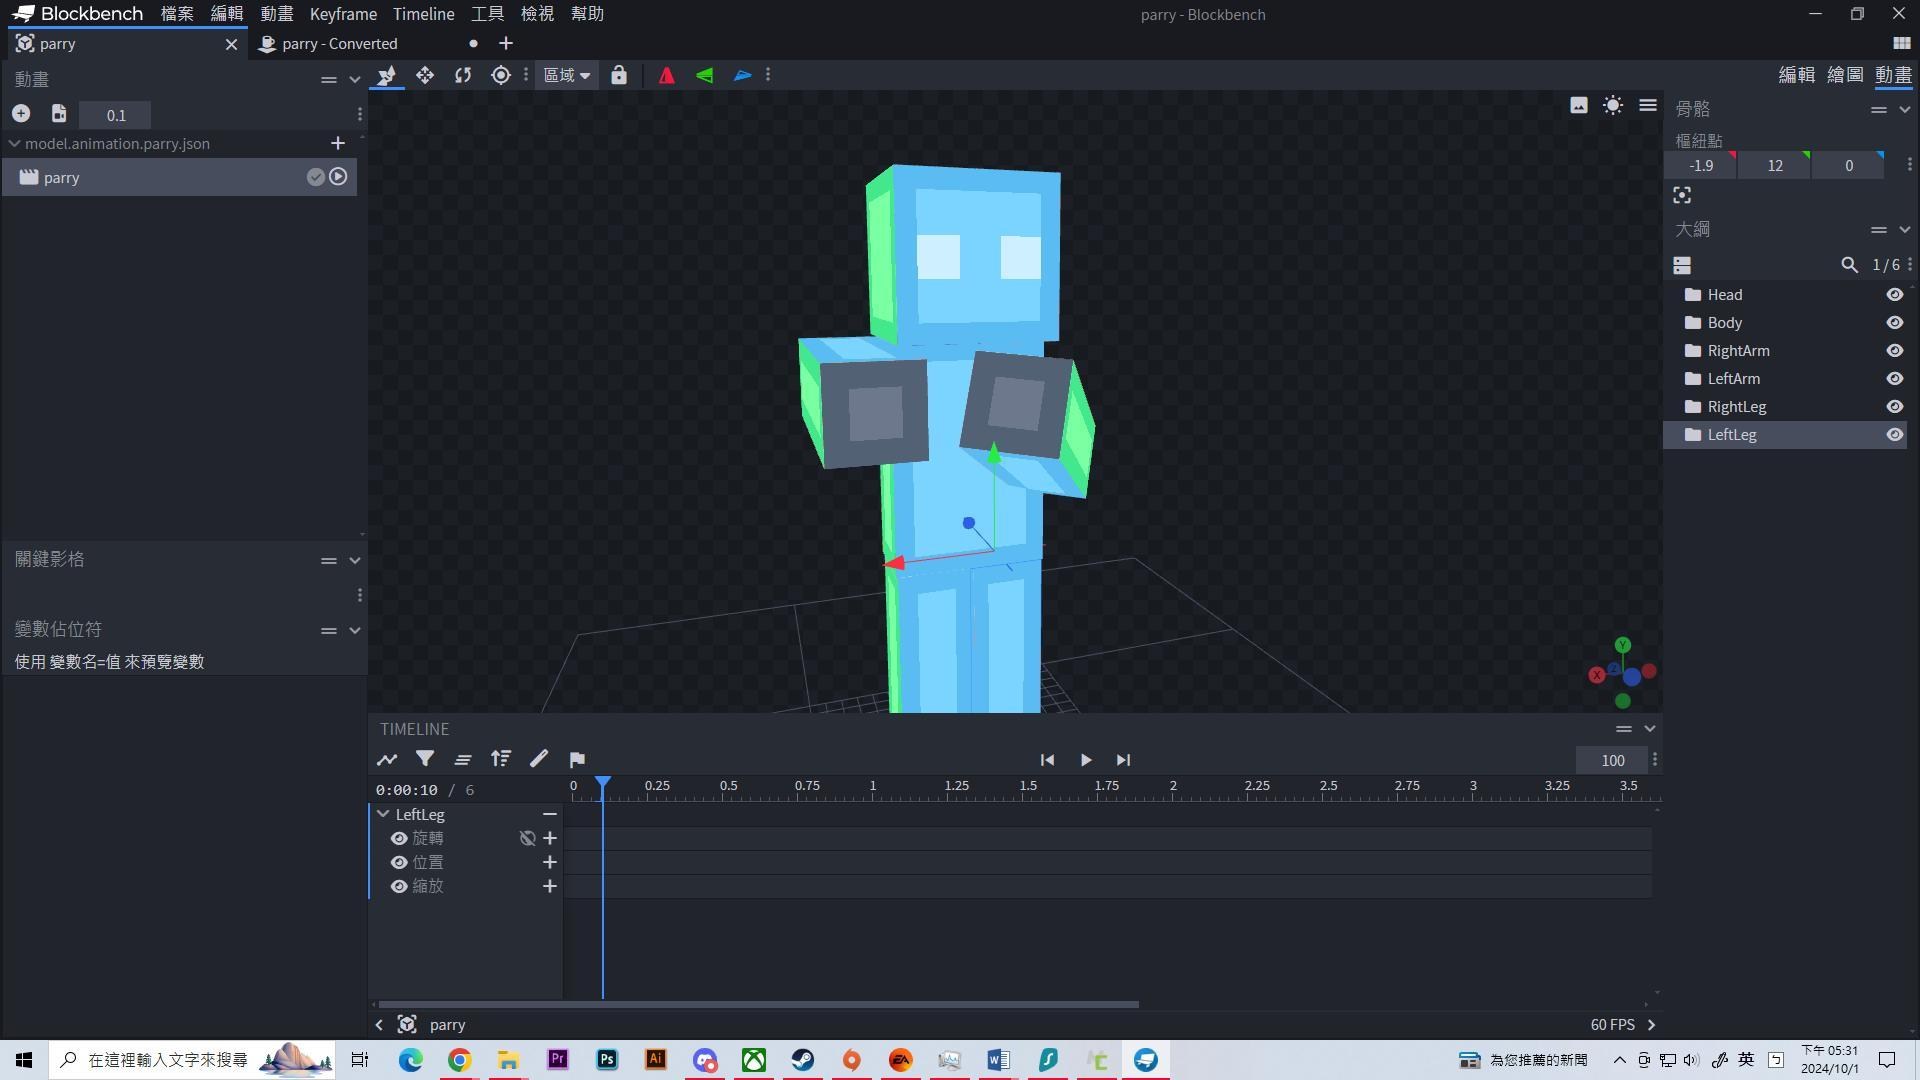This screenshot has width=1920, height=1080.
Task: Click the focus pivot icon in 骨骼 panel
Action: 1681,195
